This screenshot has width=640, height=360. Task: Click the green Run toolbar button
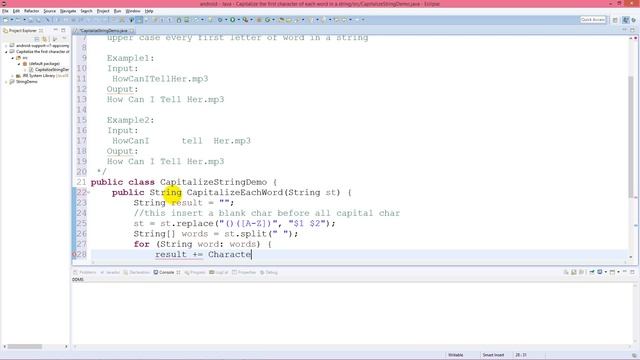click(x=233, y=20)
